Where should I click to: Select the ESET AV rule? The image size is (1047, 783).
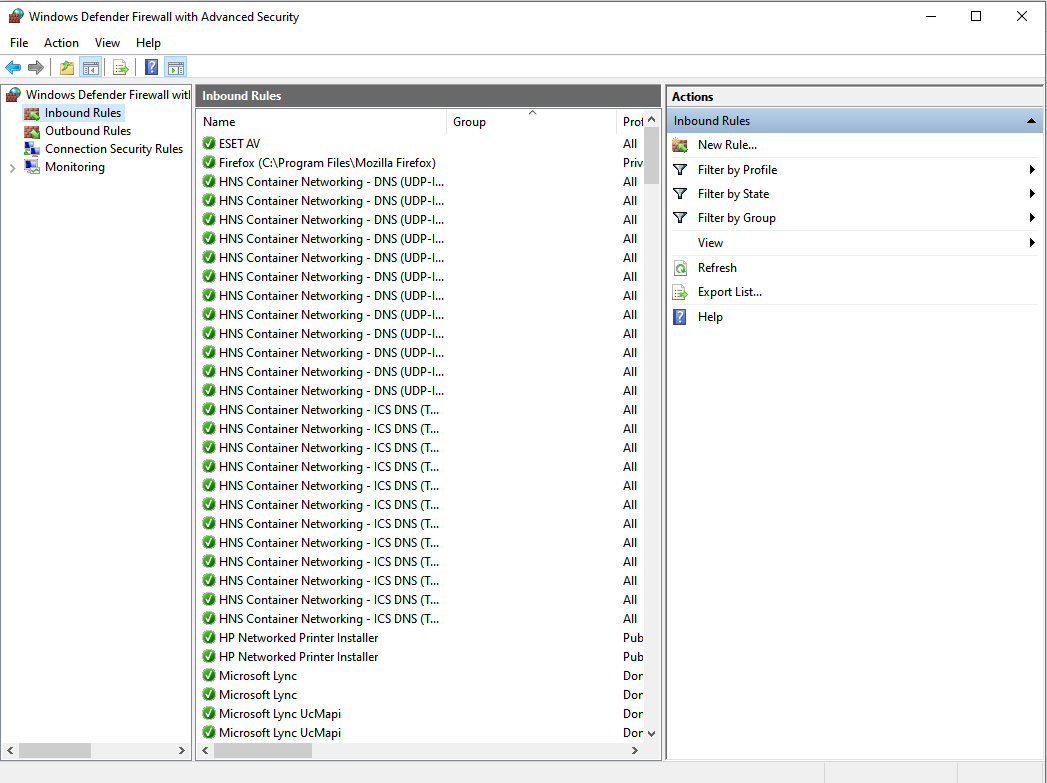point(241,143)
